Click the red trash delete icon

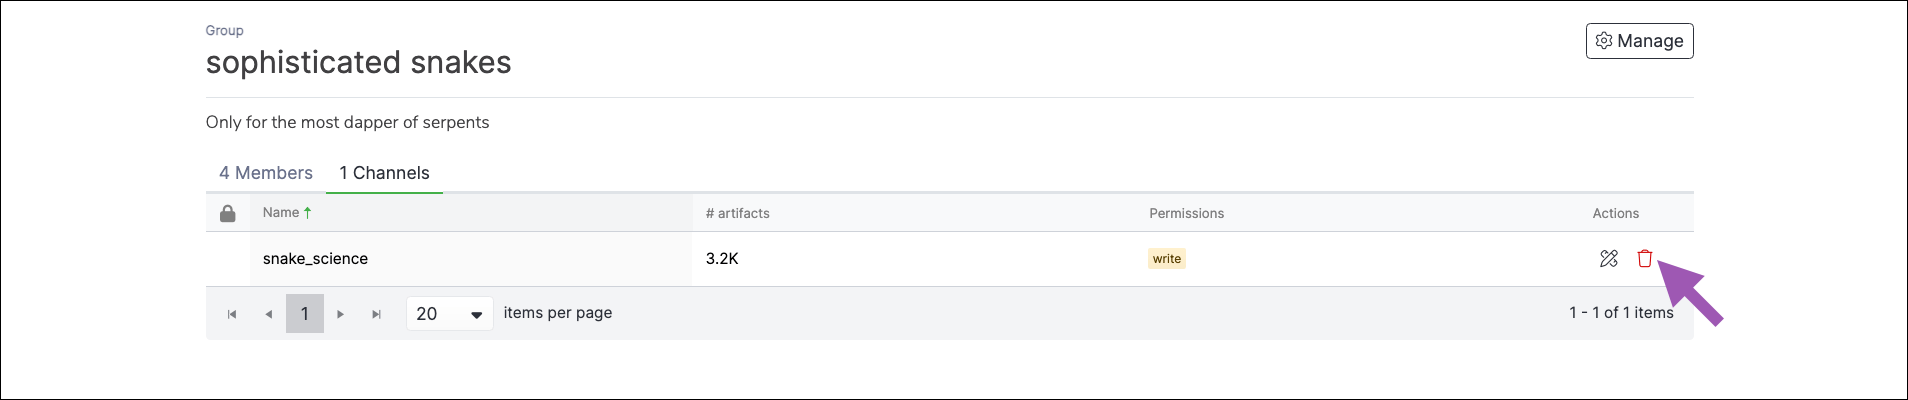click(x=1644, y=258)
